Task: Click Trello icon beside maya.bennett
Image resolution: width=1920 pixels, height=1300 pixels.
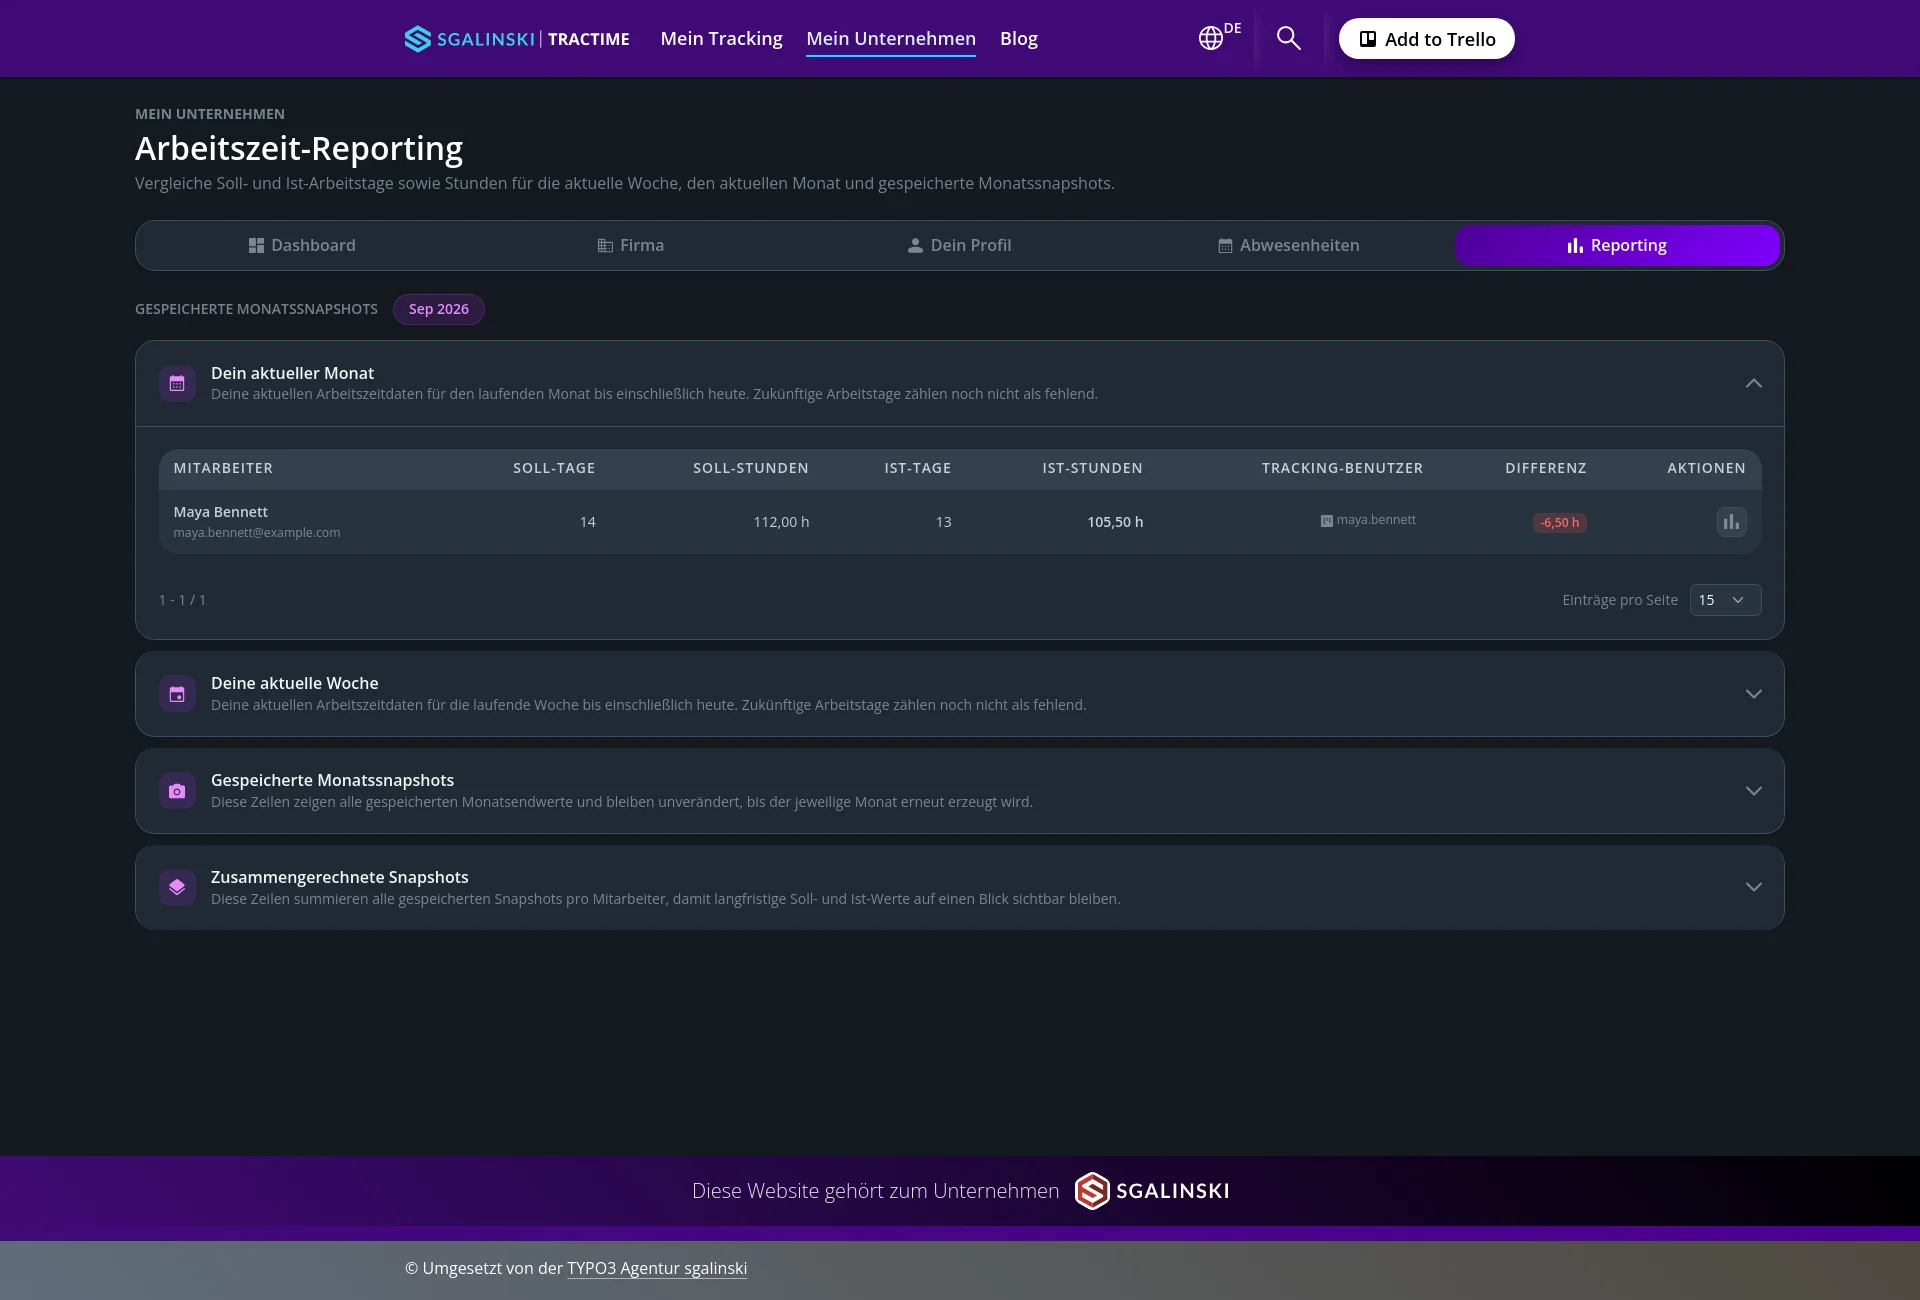Action: tap(1327, 521)
